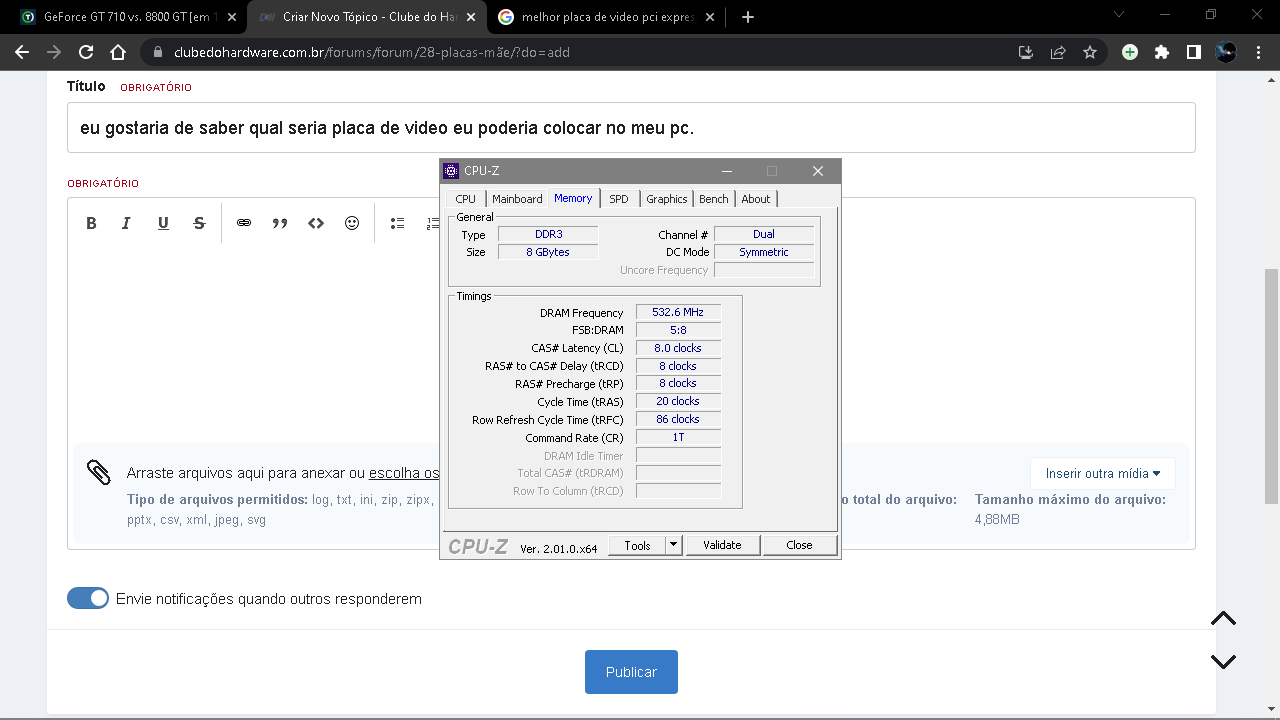
Task: Select the Memory tab in CPU-Z
Action: [x=573, y=198]
